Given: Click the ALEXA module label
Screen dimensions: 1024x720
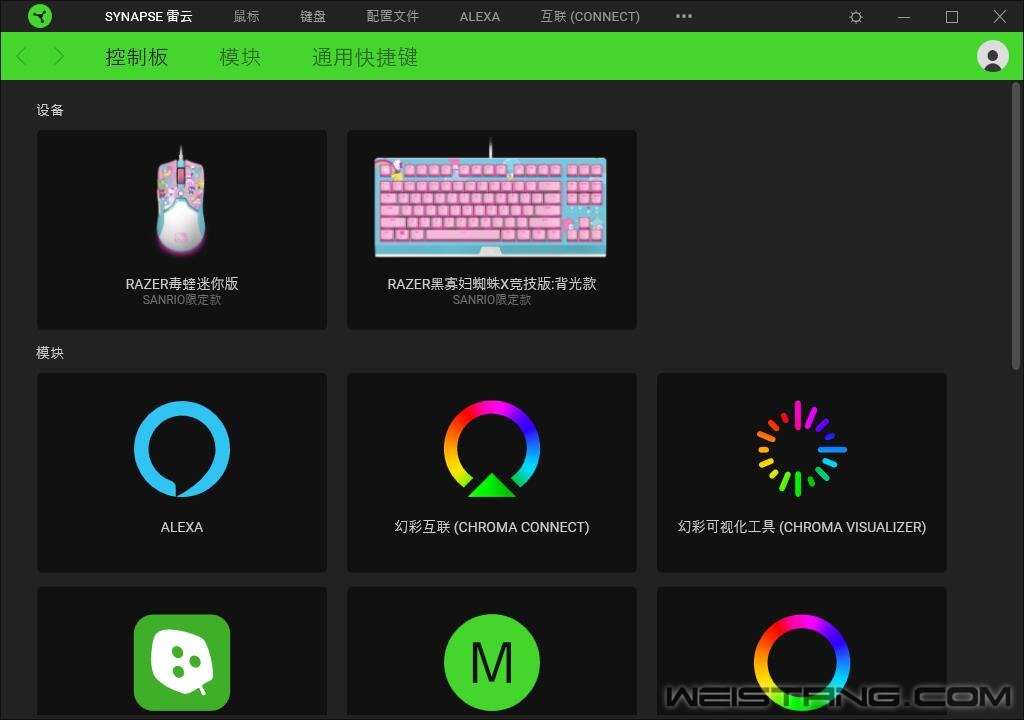Looking at the screenshot, I should [182, 527].
